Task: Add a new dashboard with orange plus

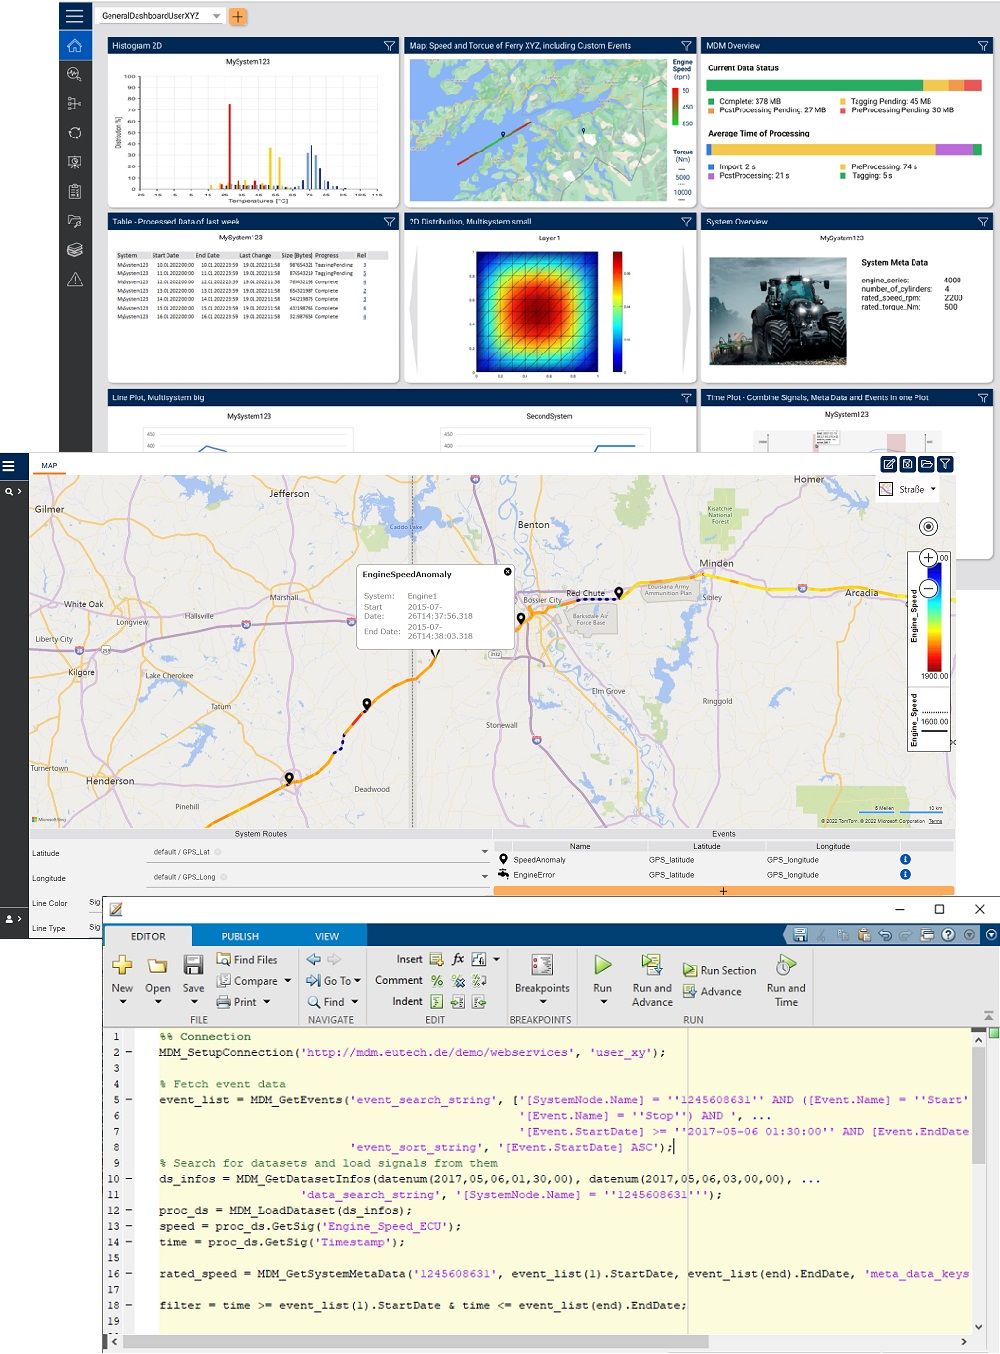Action: [238, 16]
